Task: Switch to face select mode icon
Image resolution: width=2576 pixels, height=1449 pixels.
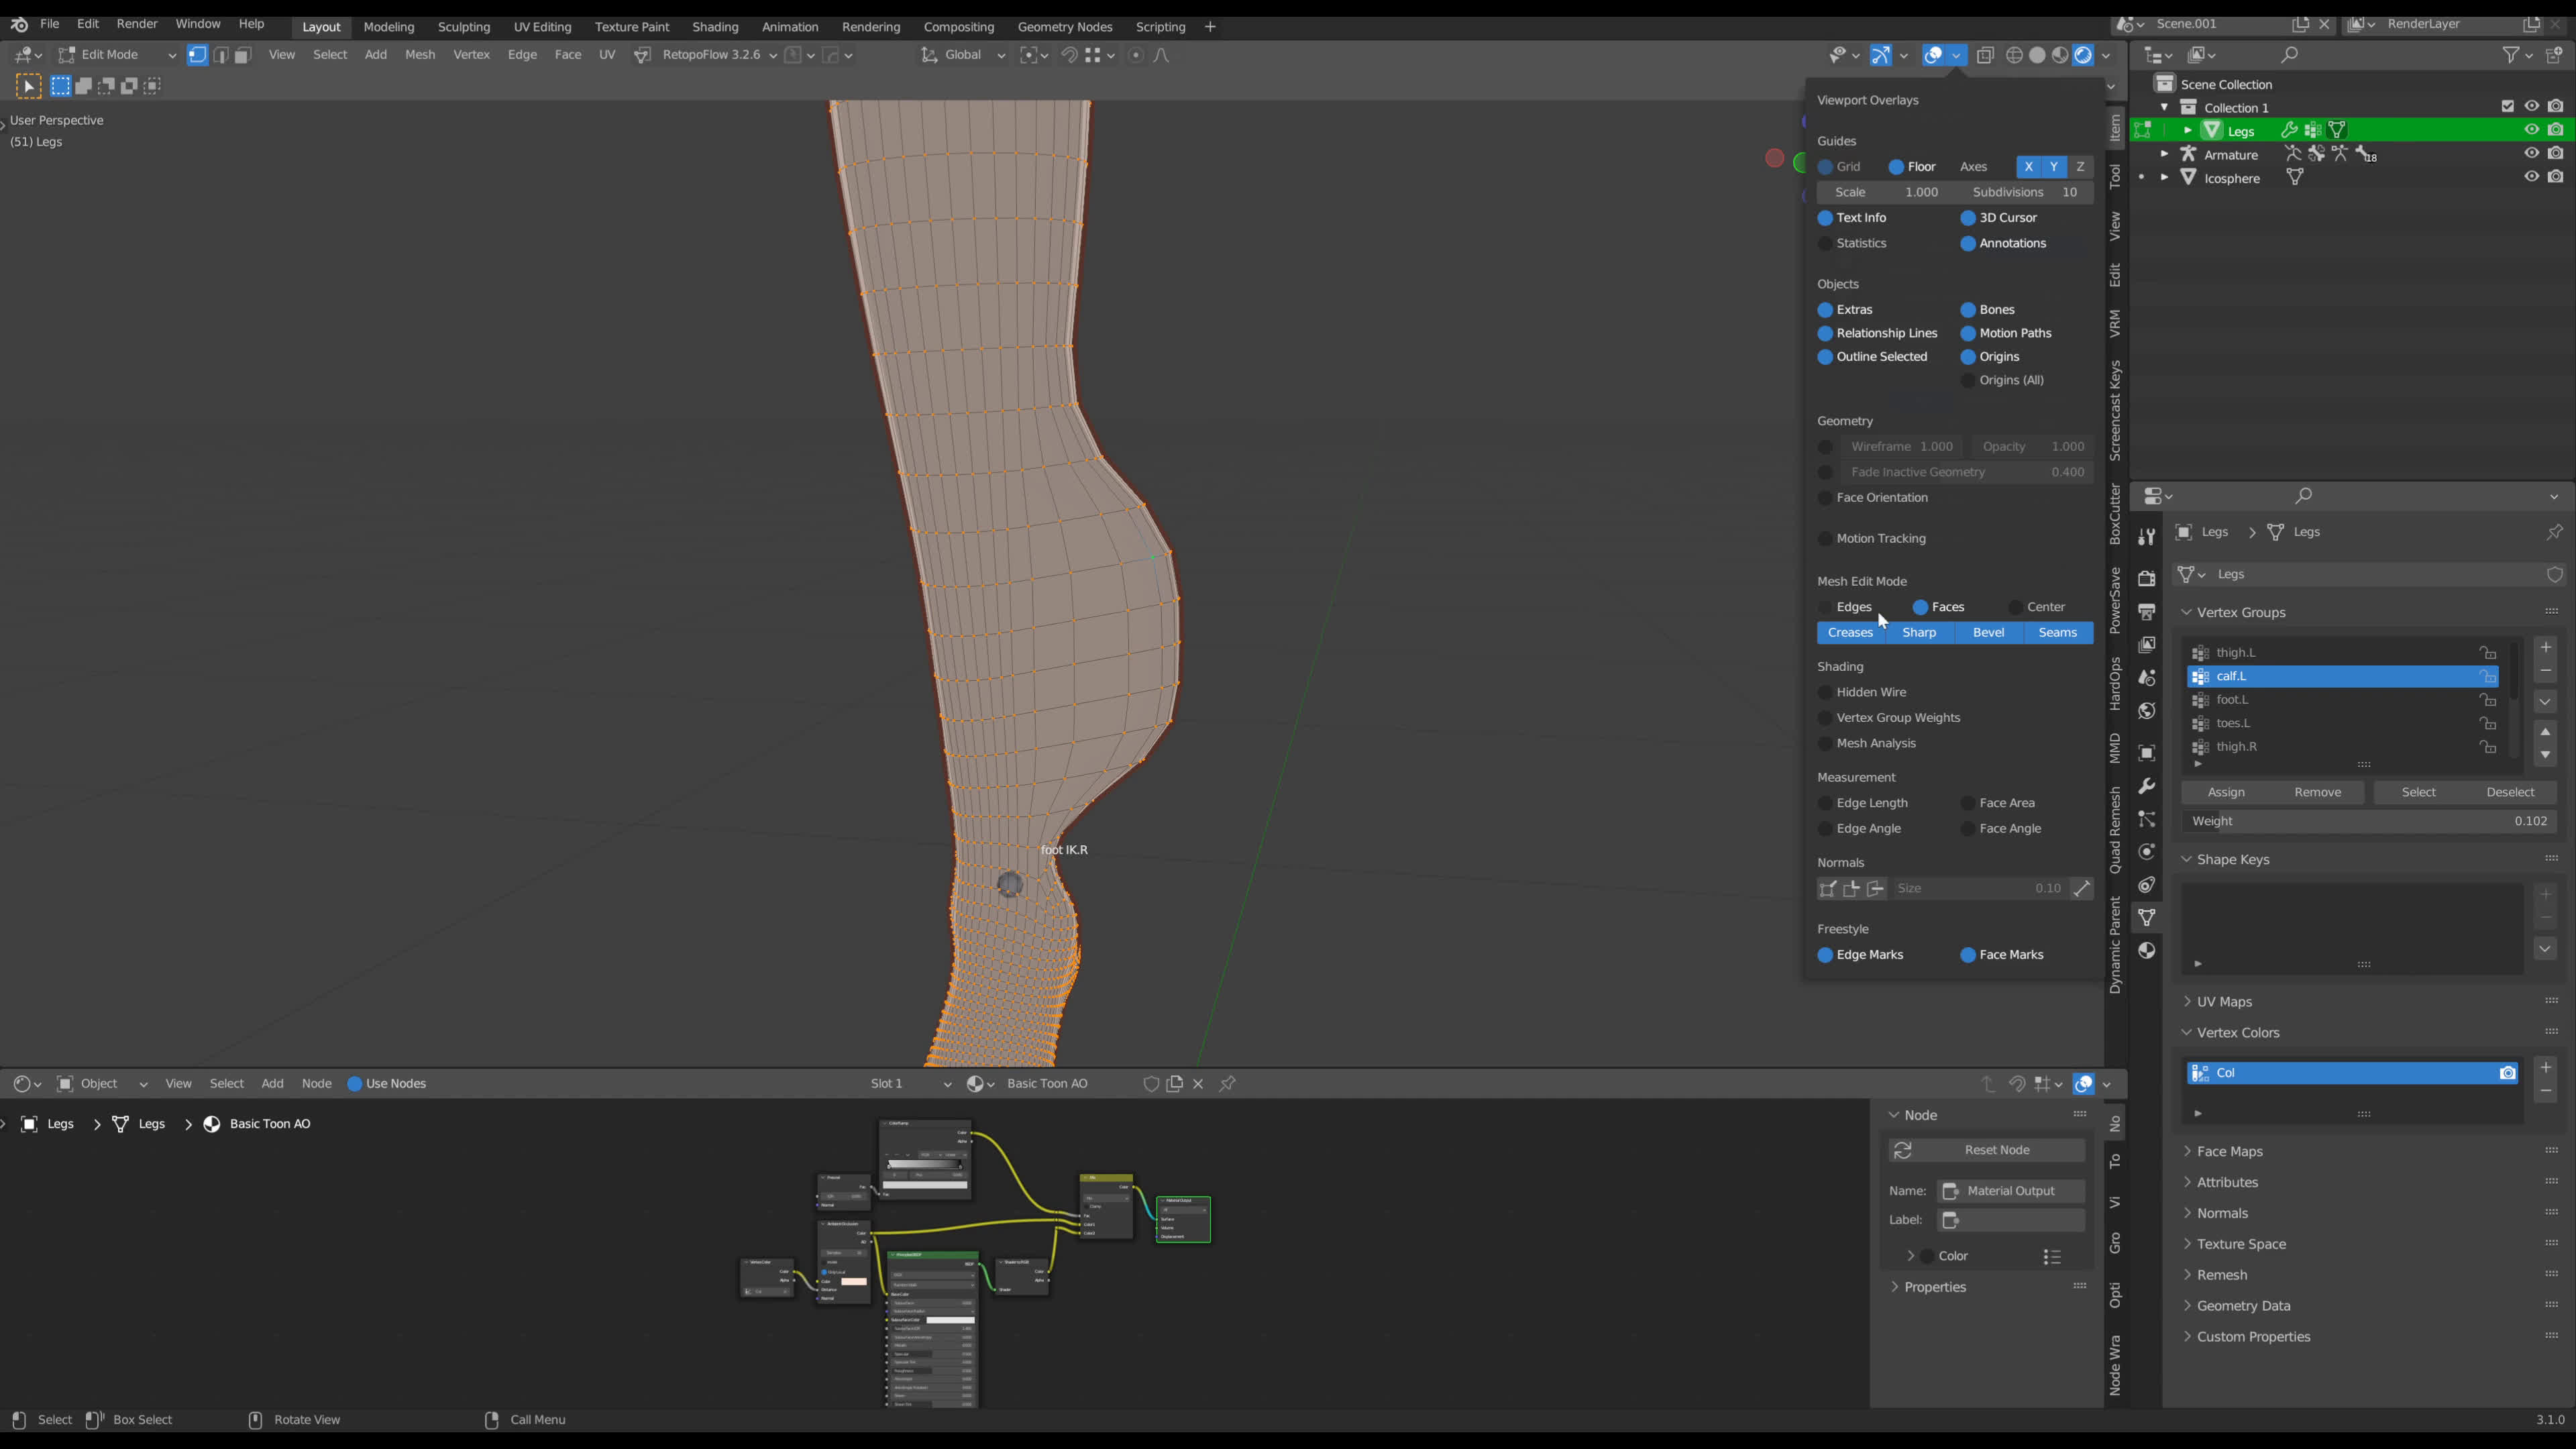Action: (242, 55)
